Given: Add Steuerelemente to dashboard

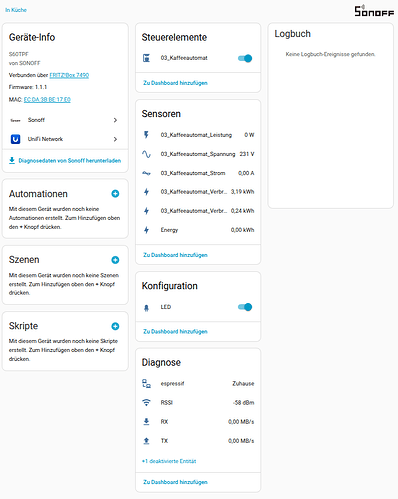Looking at the screenshot, I should (x=175, y=83).
